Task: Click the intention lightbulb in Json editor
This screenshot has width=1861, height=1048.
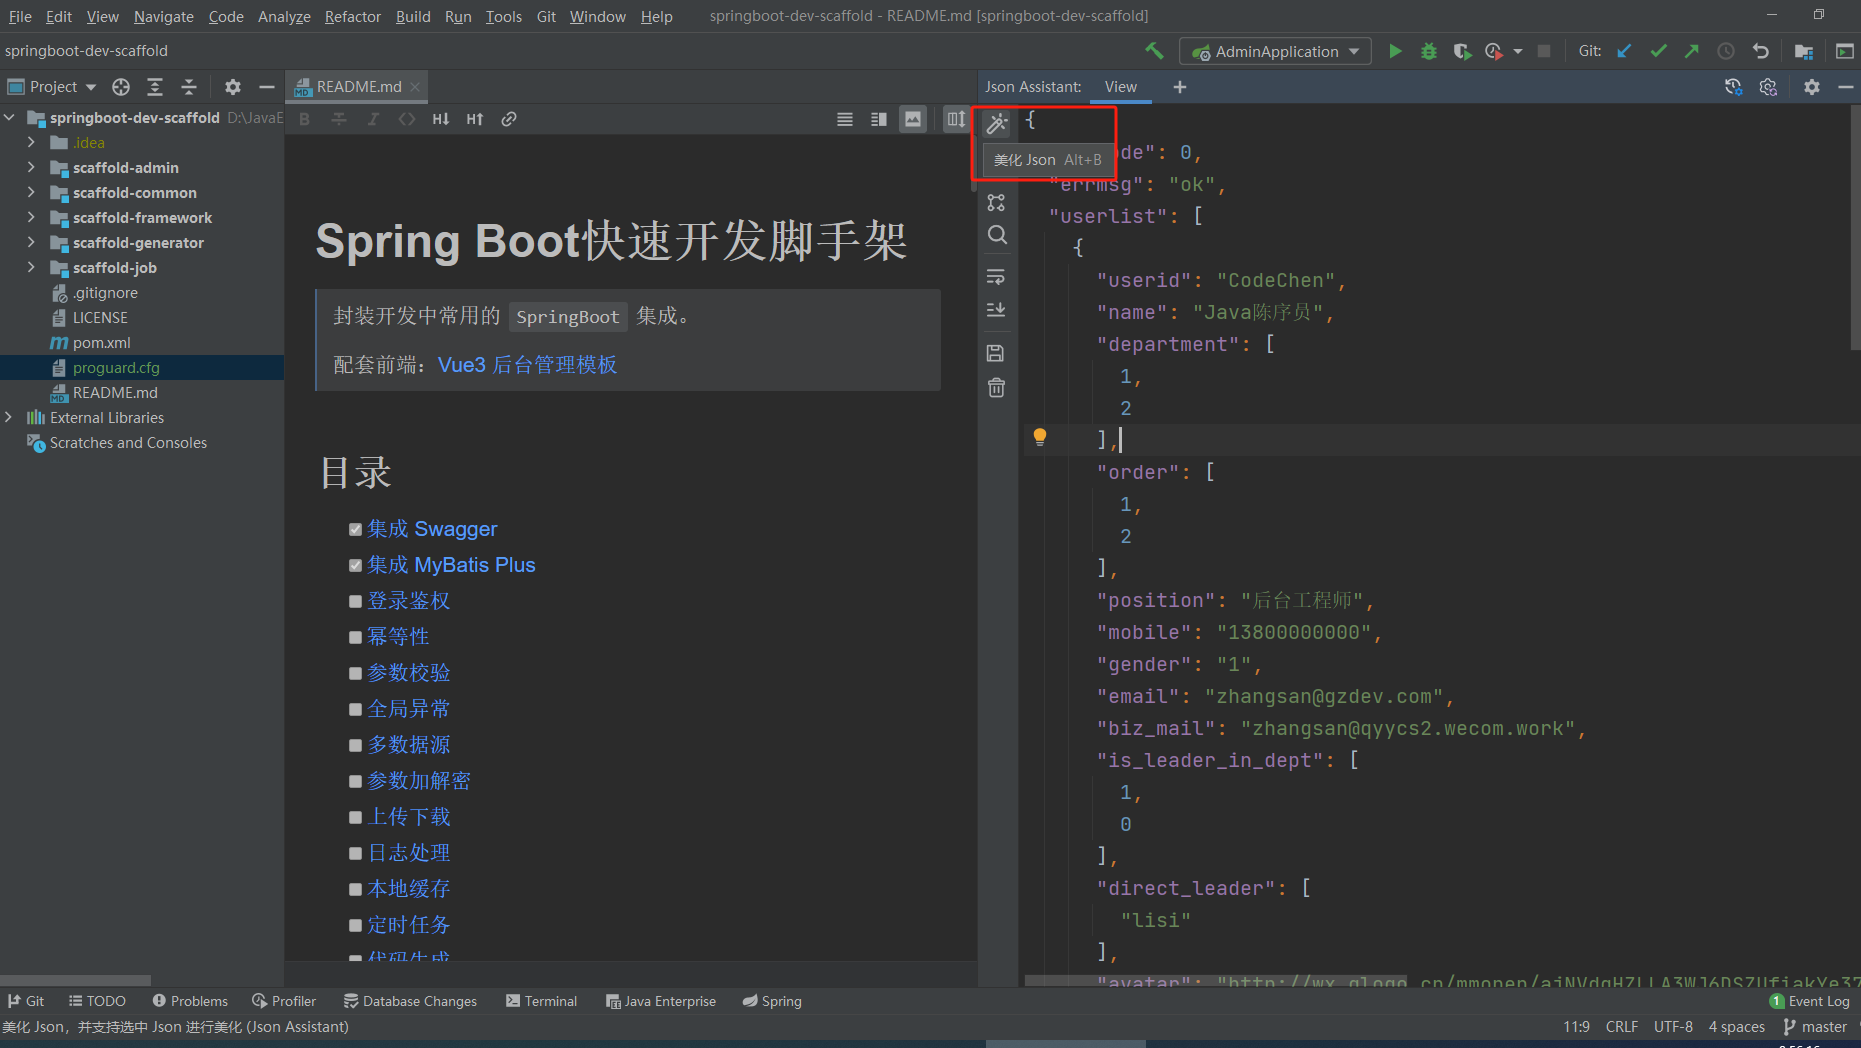Action: point(1040,437)
